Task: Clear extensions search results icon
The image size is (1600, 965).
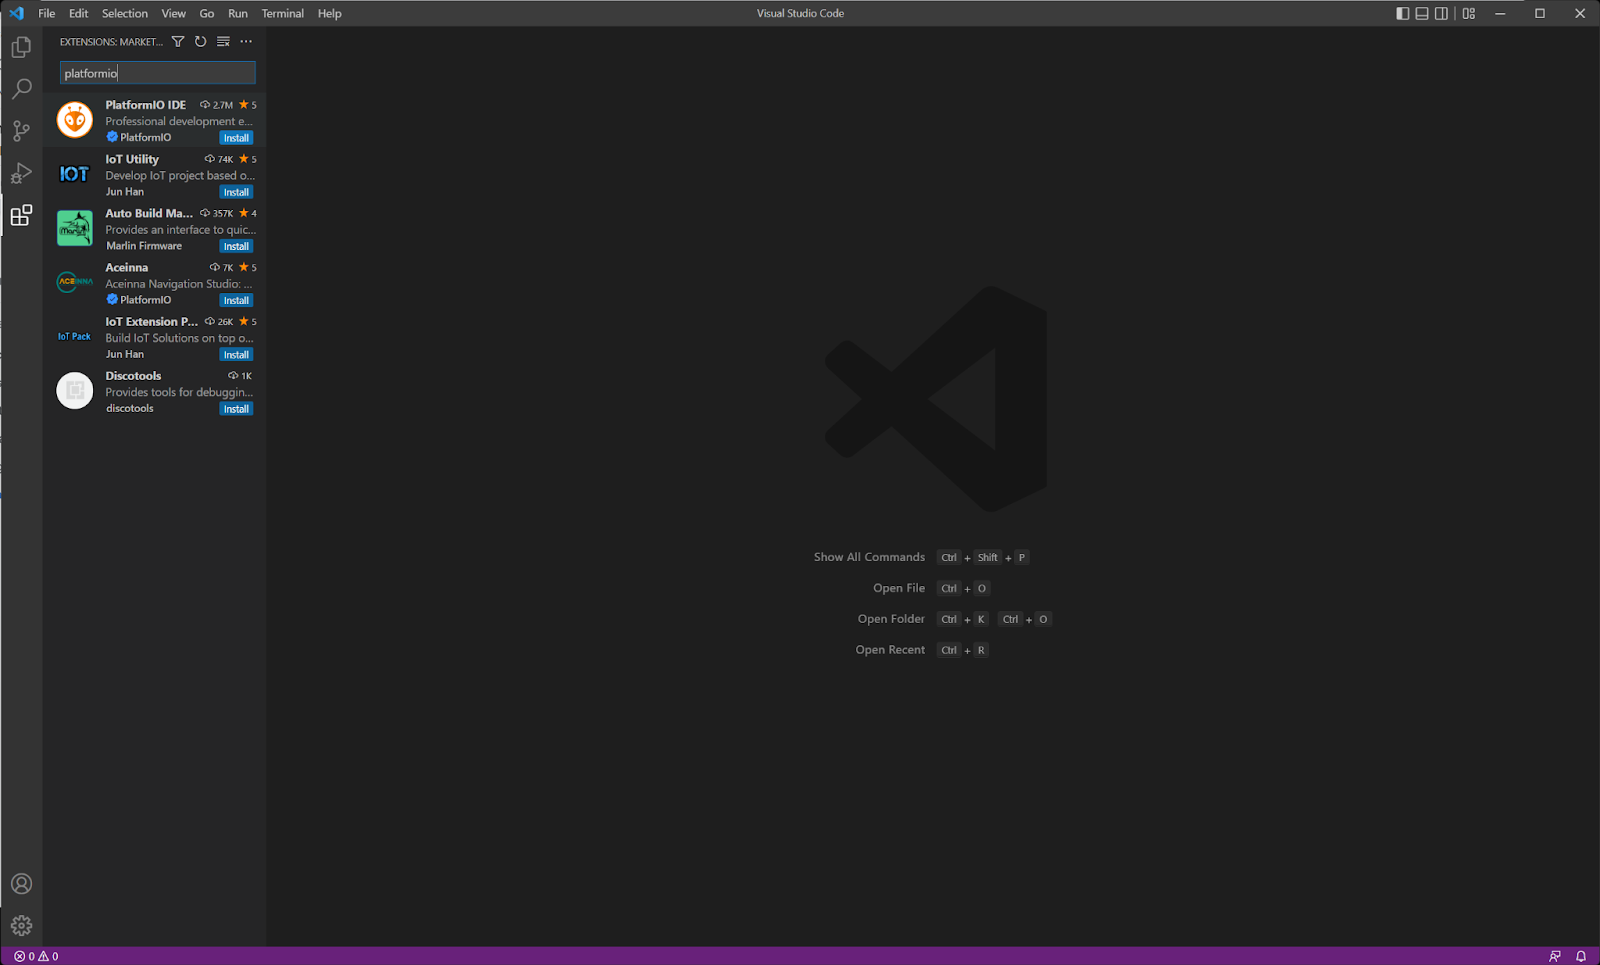Action: pos(223,42)
